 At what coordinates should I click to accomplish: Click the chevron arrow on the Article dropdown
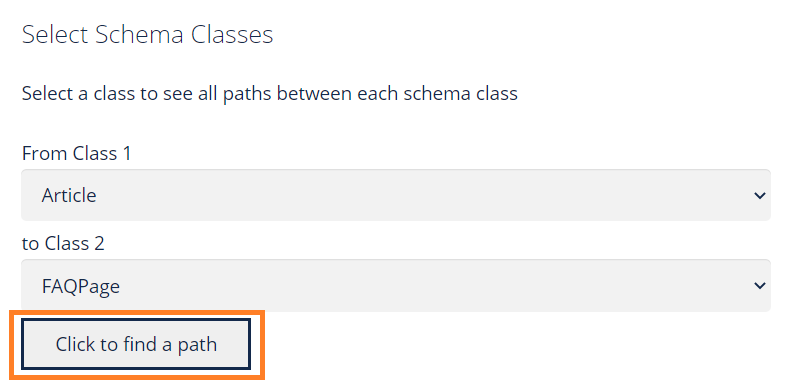point(759,195)
